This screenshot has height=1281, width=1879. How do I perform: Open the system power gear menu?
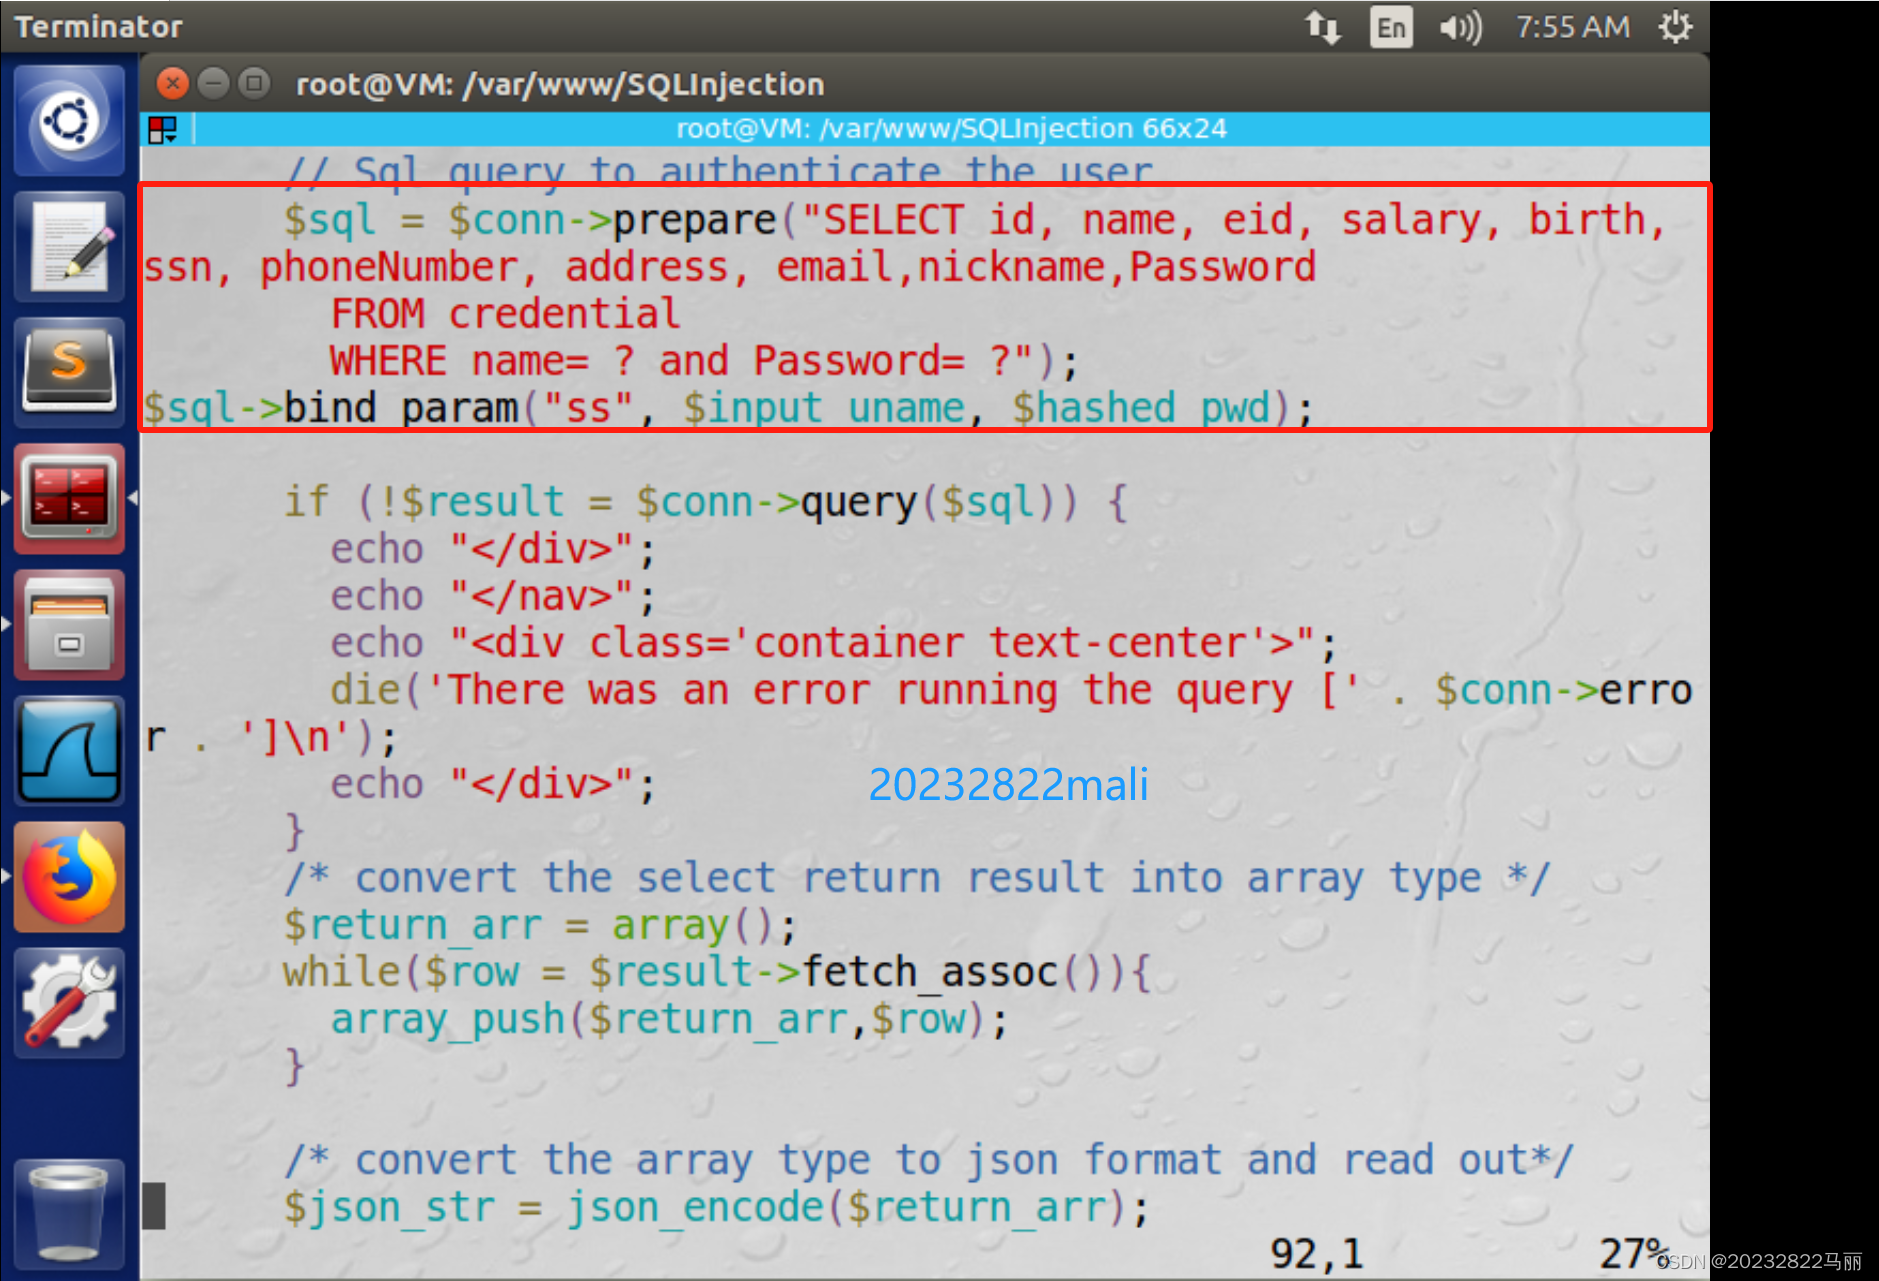point(1676,27)
